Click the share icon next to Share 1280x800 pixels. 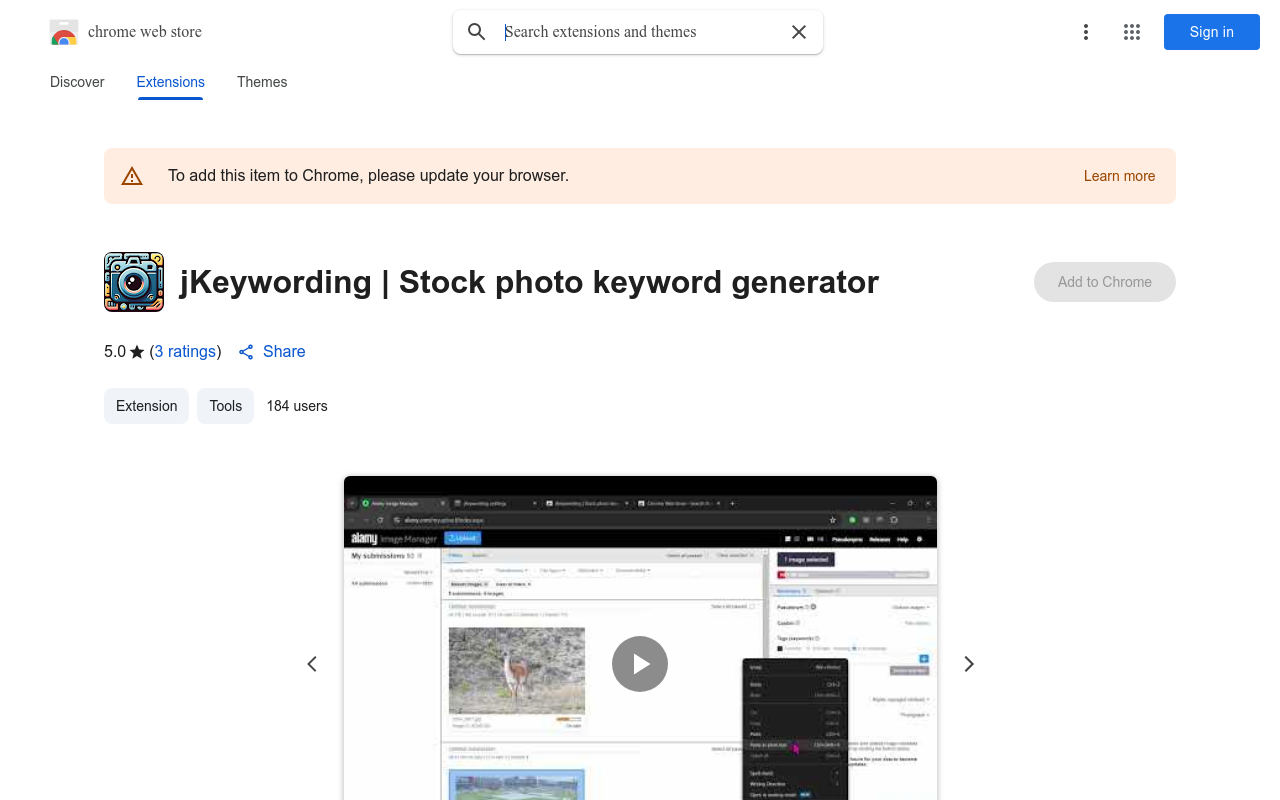[x=246, y=352]
